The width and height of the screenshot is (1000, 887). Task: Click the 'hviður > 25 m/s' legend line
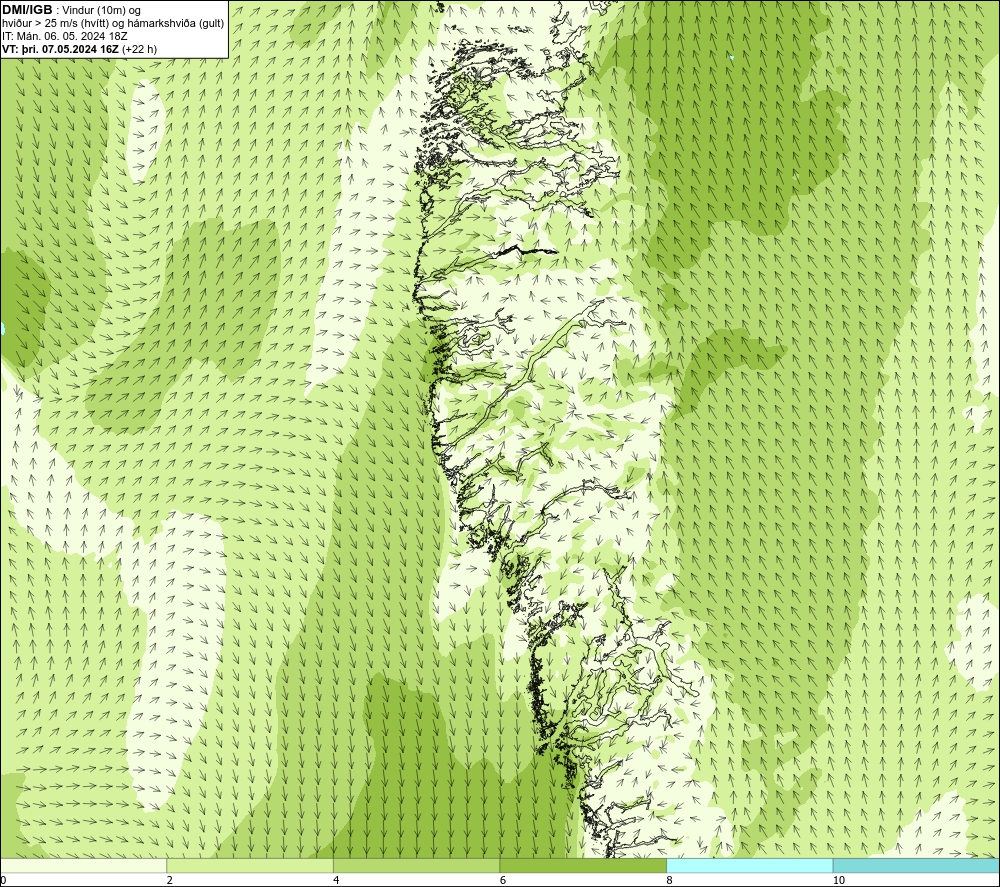coord(113,23)
